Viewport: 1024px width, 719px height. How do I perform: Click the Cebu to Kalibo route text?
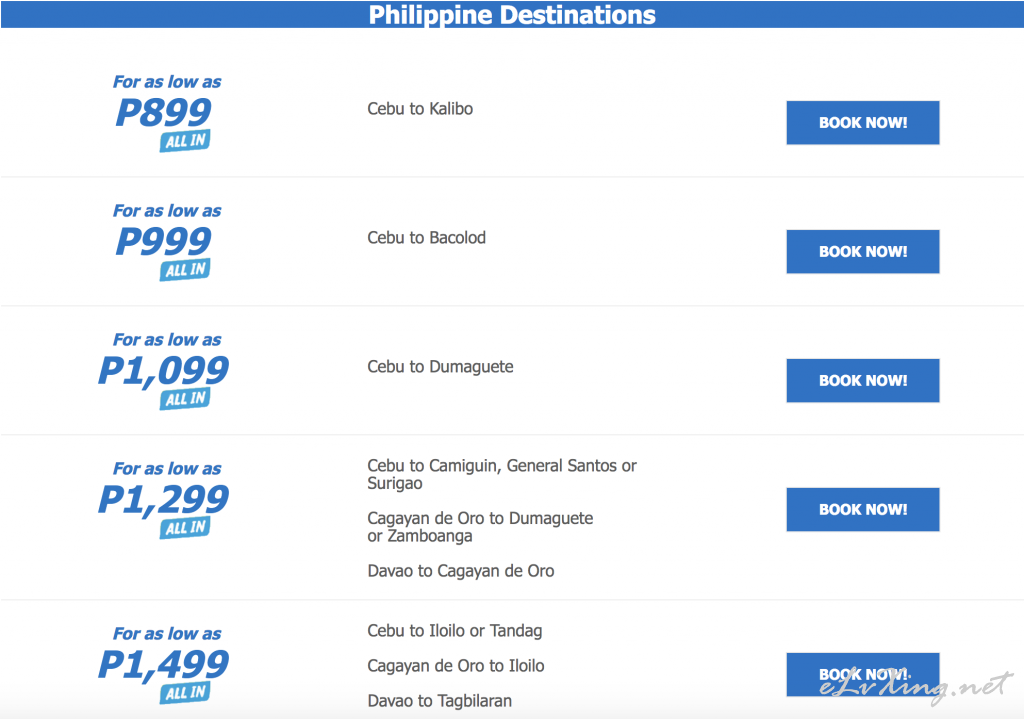click(x=420, y=108)
